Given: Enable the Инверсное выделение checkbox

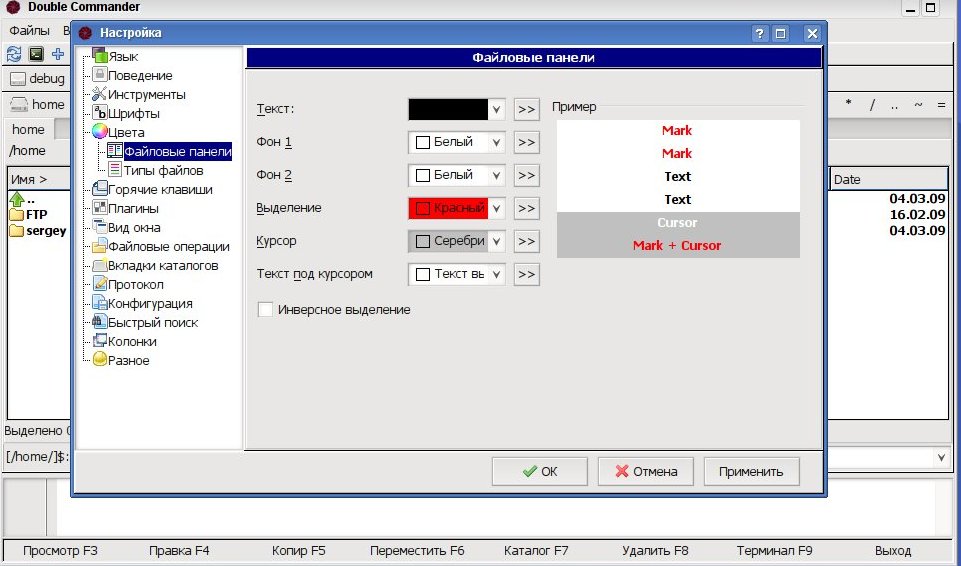Looking at the screenshot, I should coord(265,310).
